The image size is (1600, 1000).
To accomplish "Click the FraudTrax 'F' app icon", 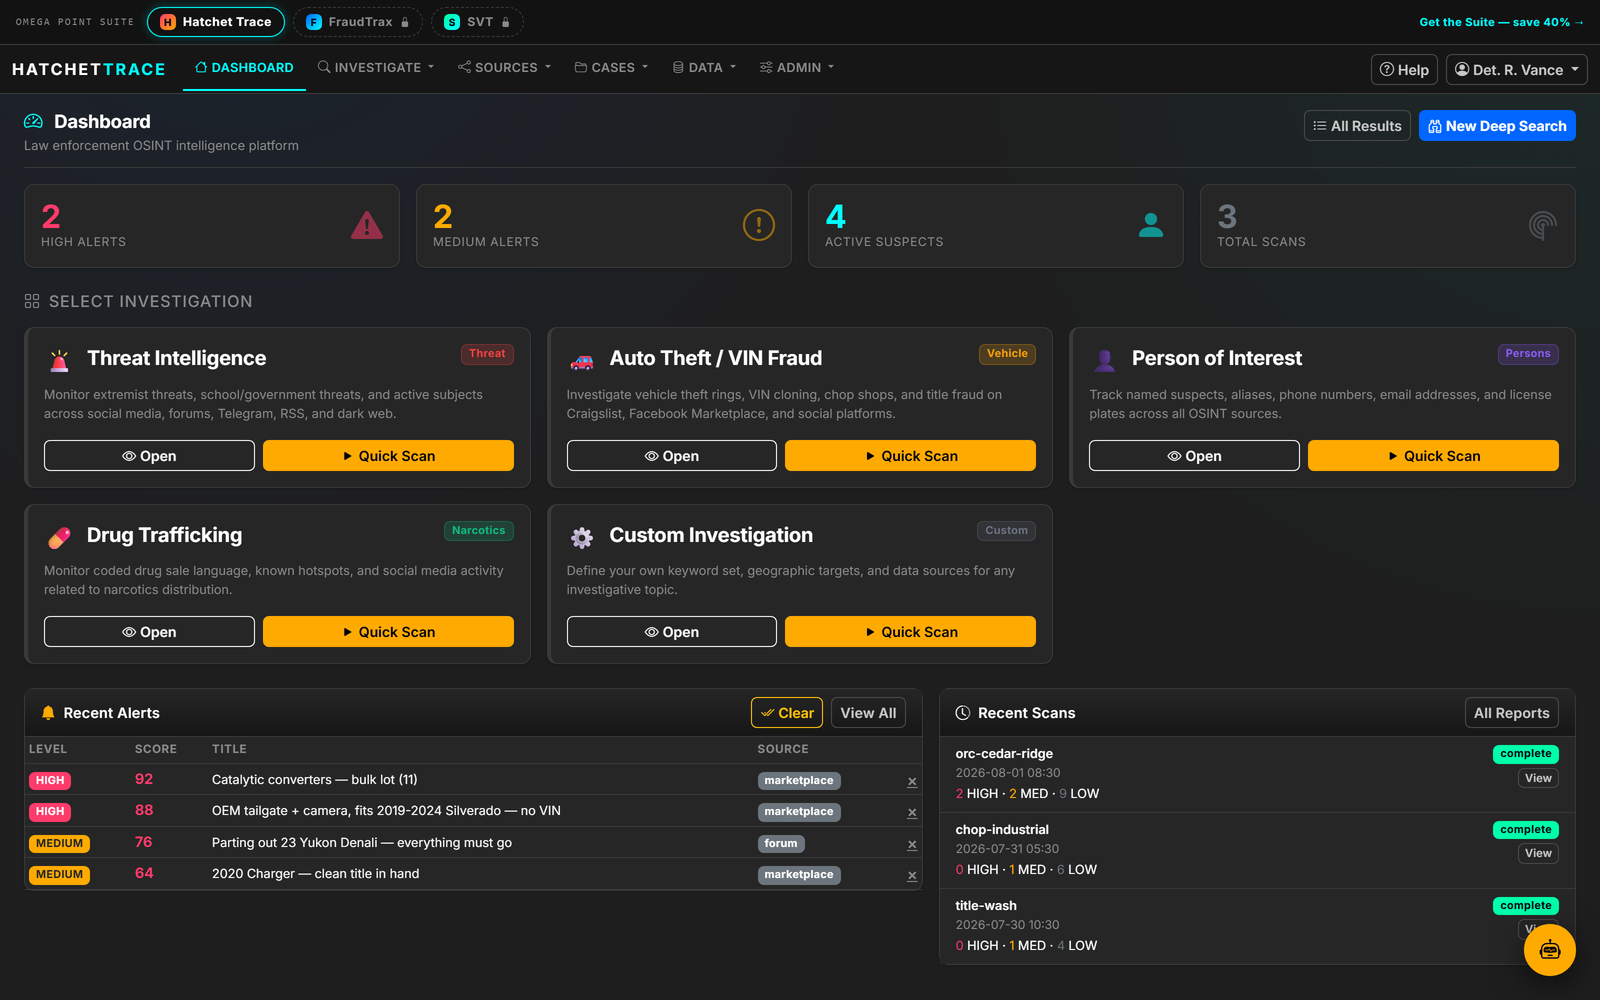I will coord(314,22).
